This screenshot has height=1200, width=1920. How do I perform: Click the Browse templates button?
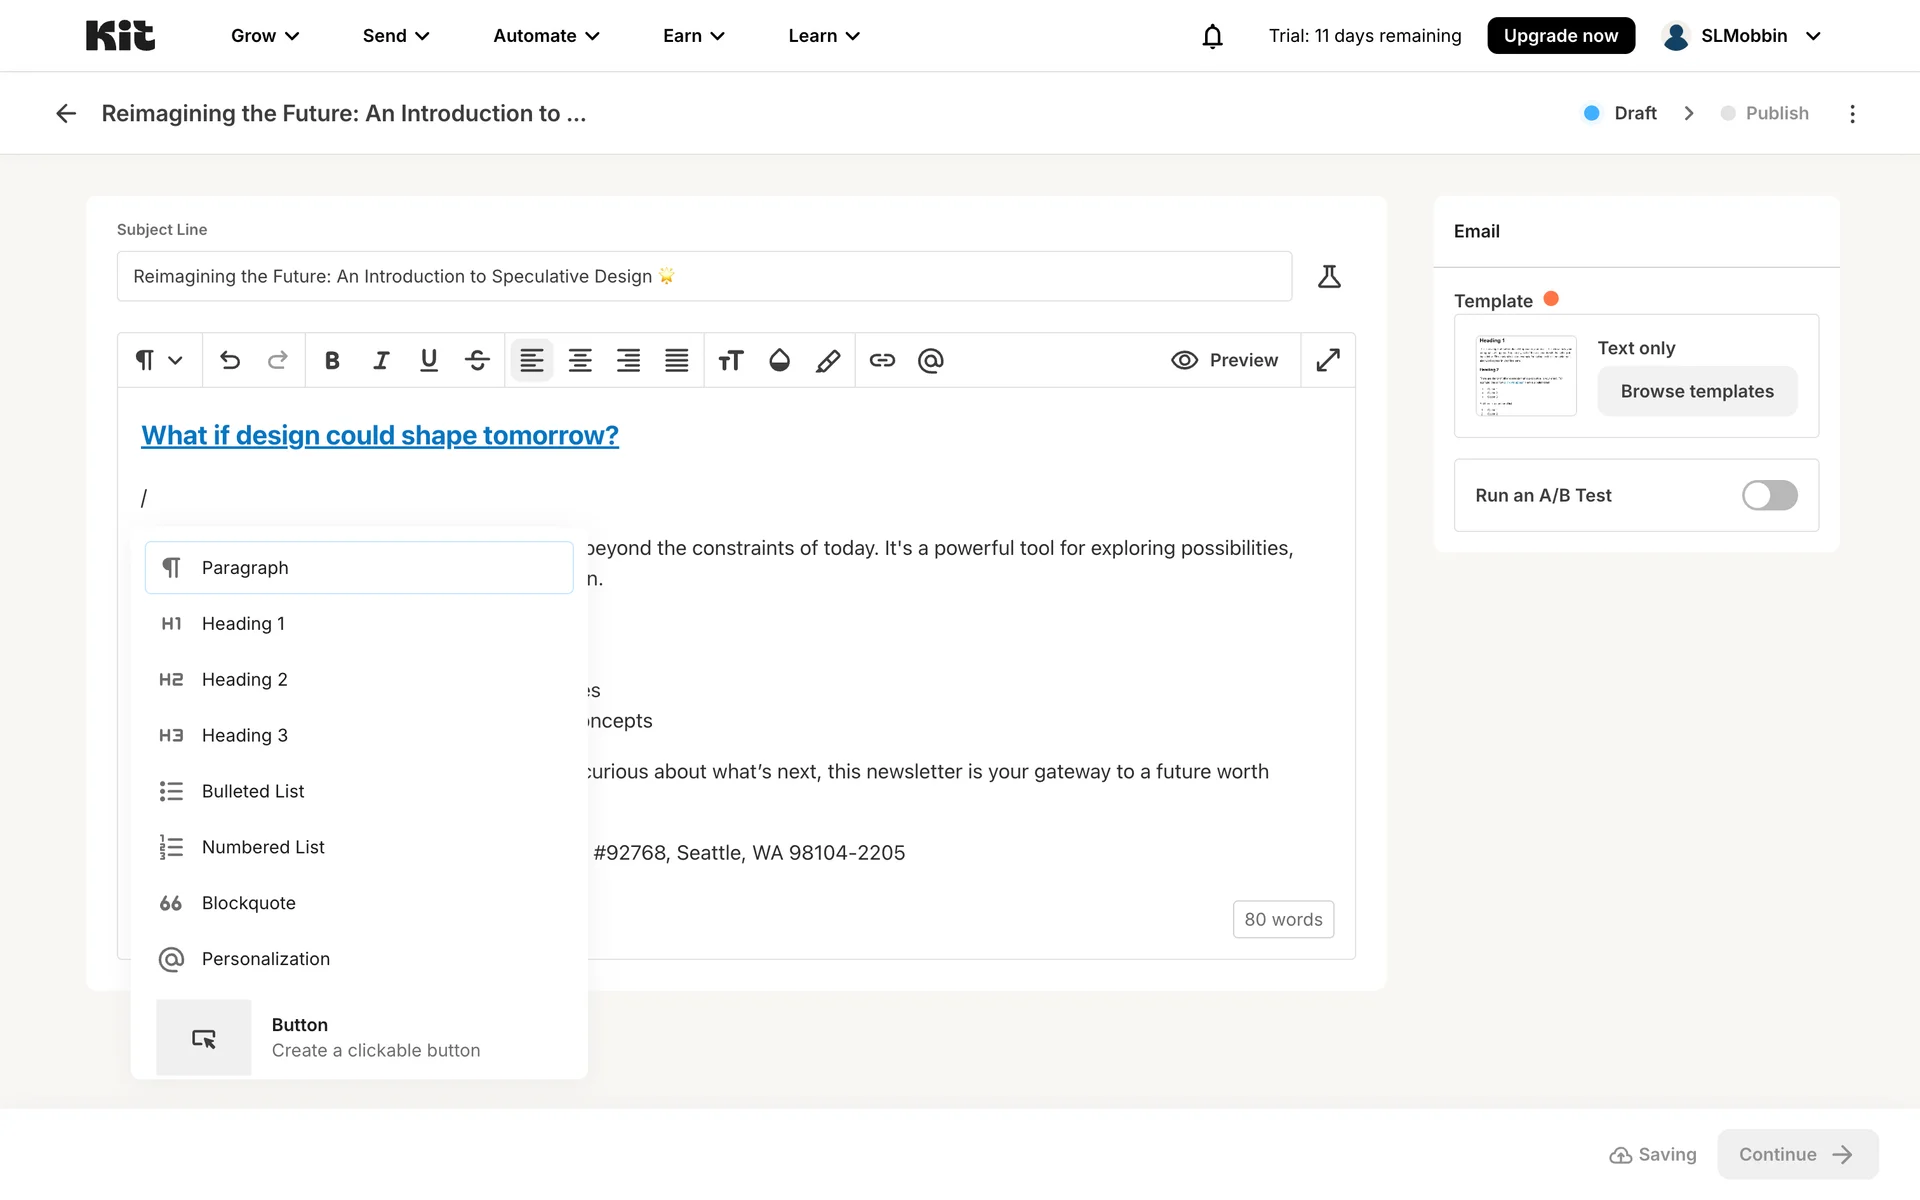[x=1697, y=391]
